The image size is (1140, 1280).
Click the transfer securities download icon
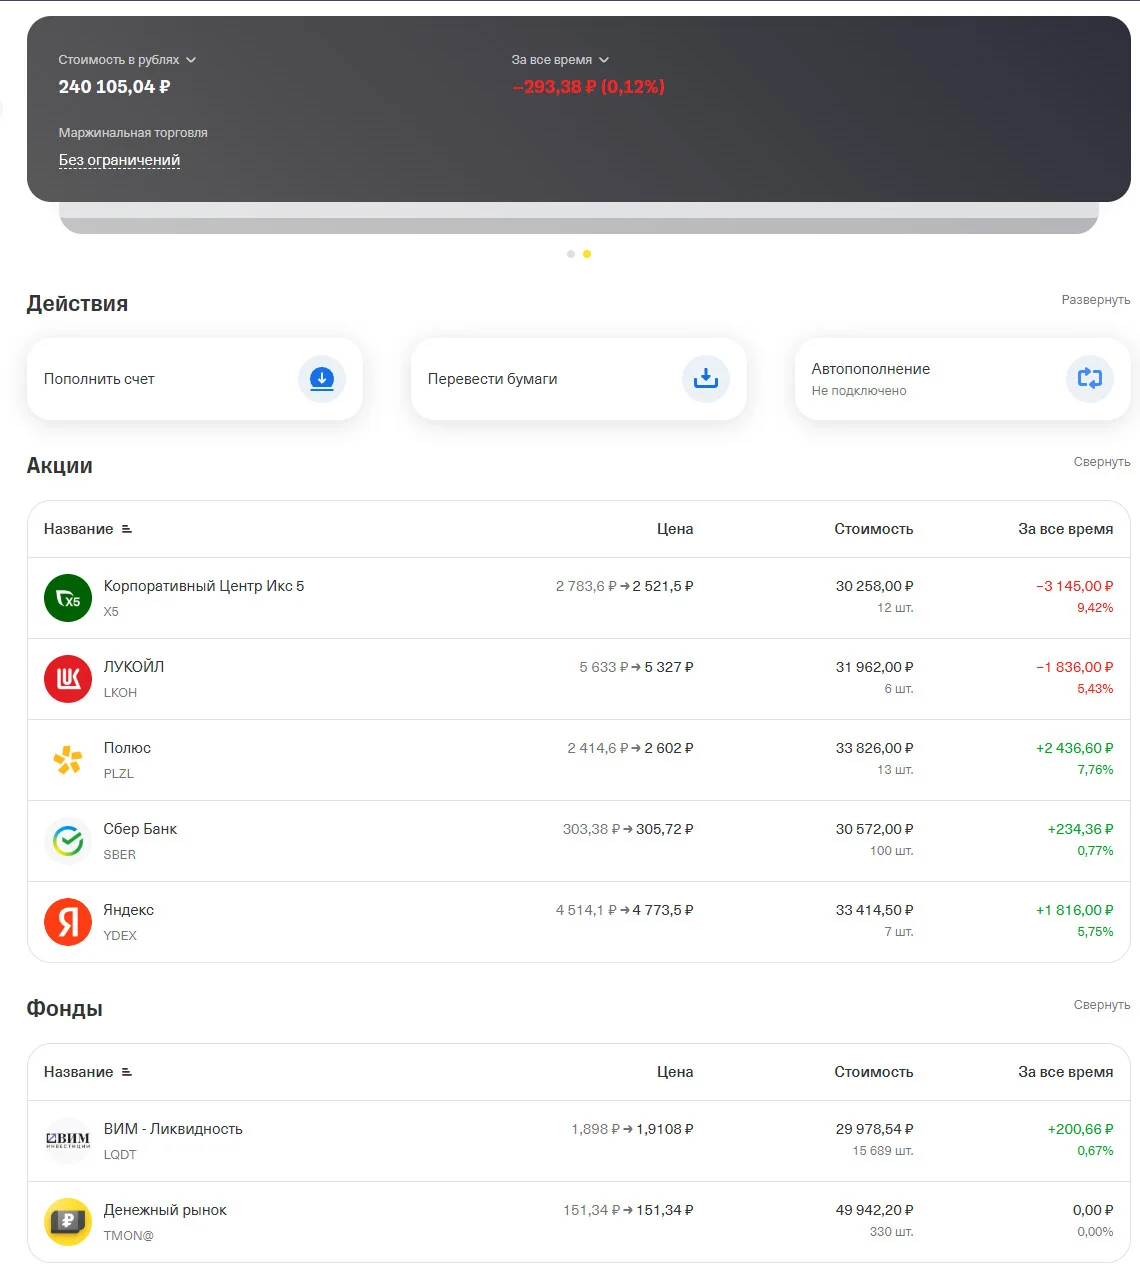pyautogui.click(x=706, y=379)
